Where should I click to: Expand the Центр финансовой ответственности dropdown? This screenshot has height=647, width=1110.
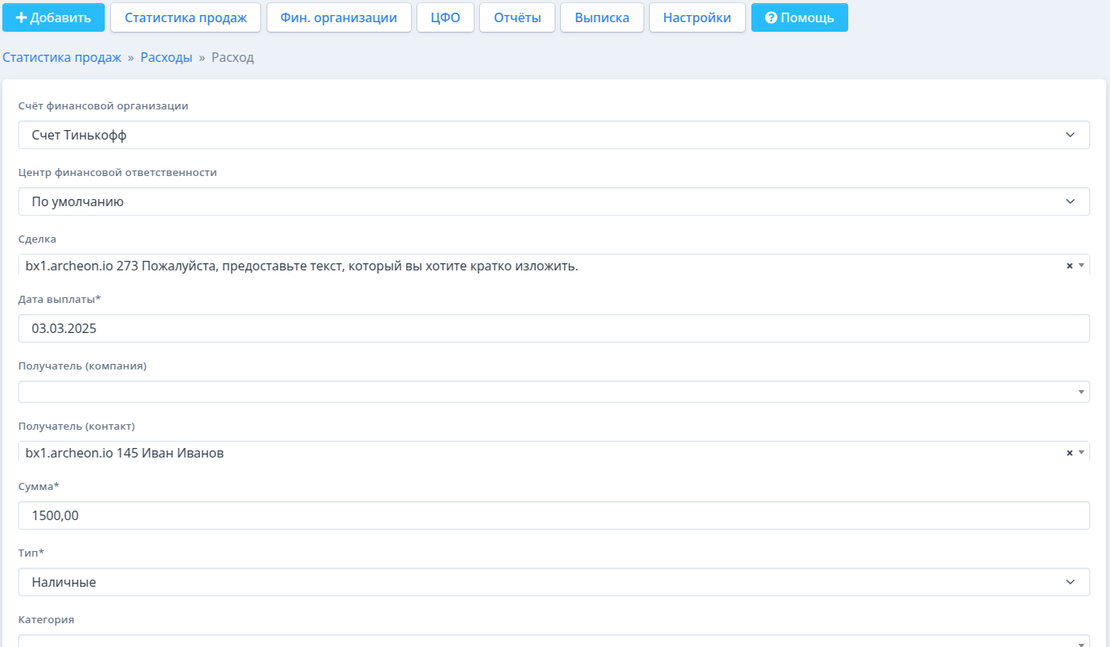click(x=553, y=202)
